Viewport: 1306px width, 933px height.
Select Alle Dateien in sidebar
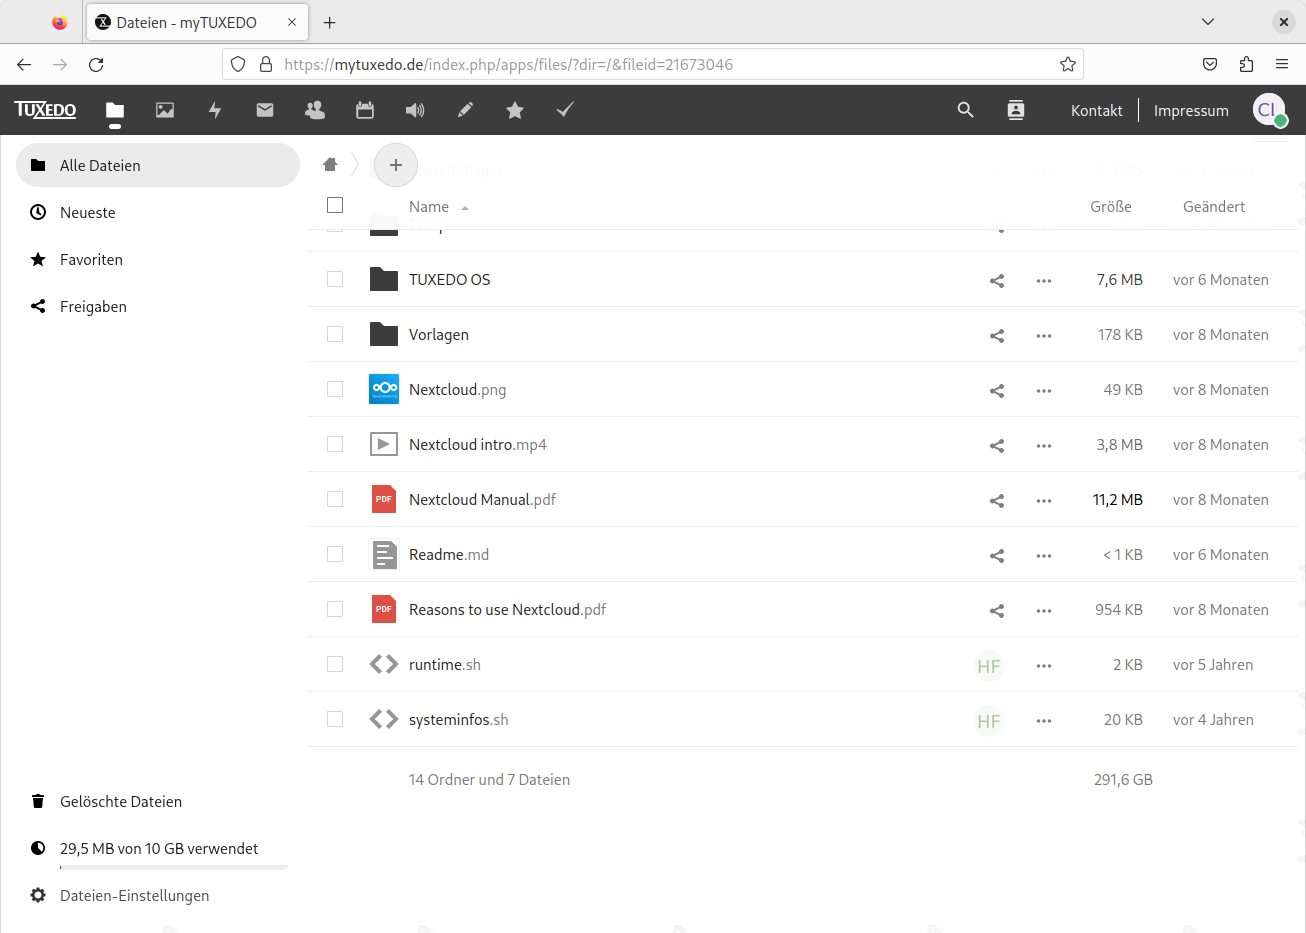click(158, 165)
